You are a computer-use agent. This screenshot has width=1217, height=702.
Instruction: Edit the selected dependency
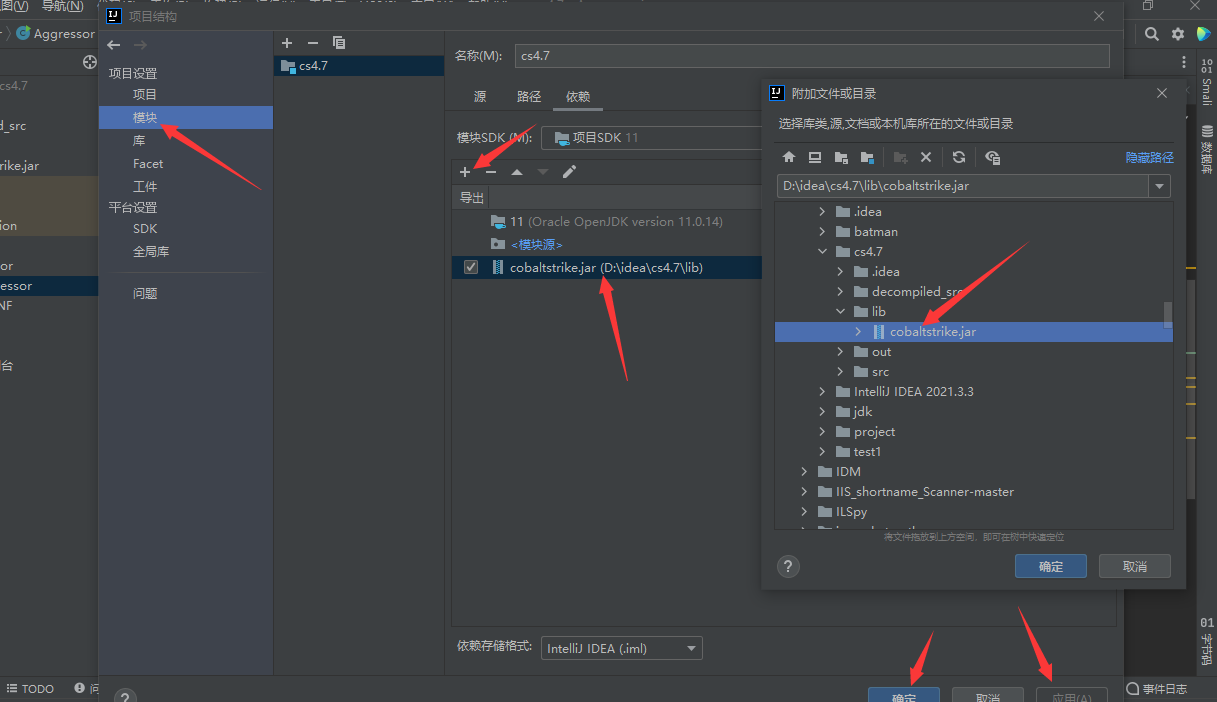click(x=569, y=172)
